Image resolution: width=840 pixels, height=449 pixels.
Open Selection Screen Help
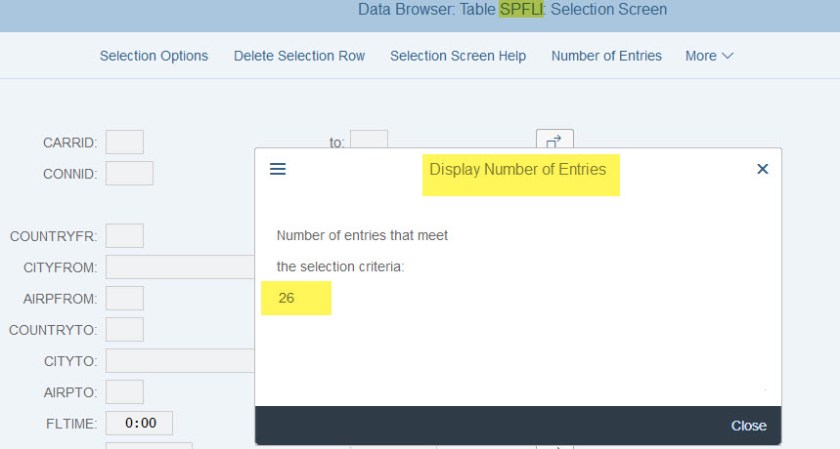[458, 56]
